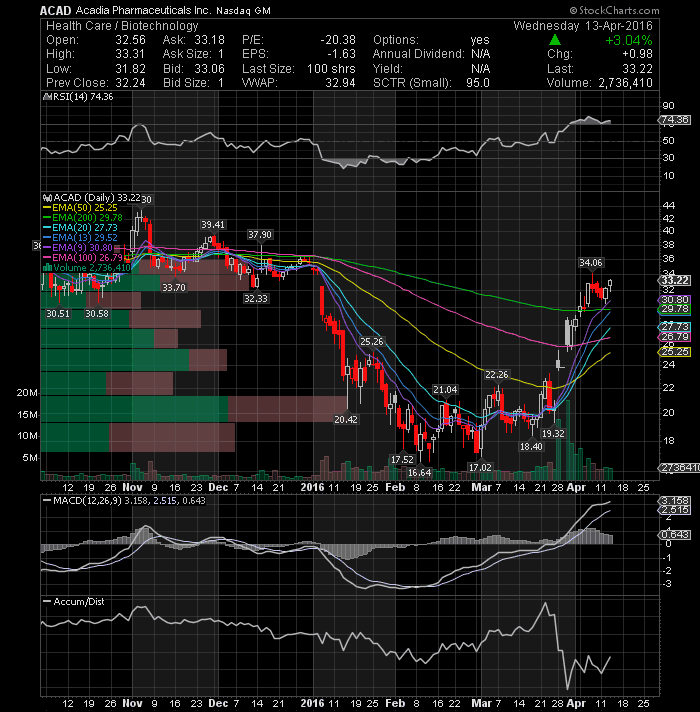This screenshot has height=712, width=700.
Task: Click the 17.52 low price label
Action: click(x=402, y=460)
